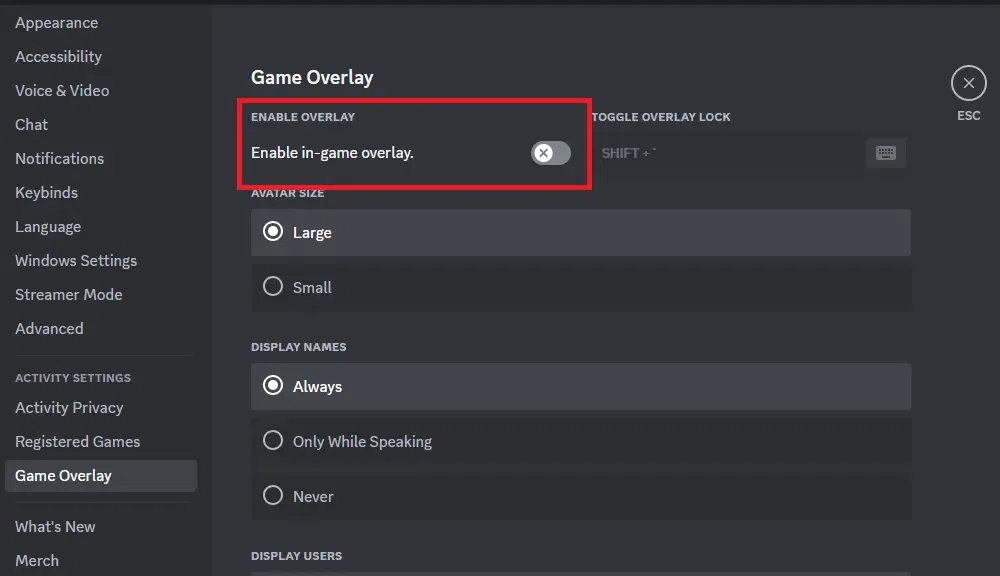Screen dimensions: 1000x576
Task: Open the What's New link
Action: click(55, 526)
